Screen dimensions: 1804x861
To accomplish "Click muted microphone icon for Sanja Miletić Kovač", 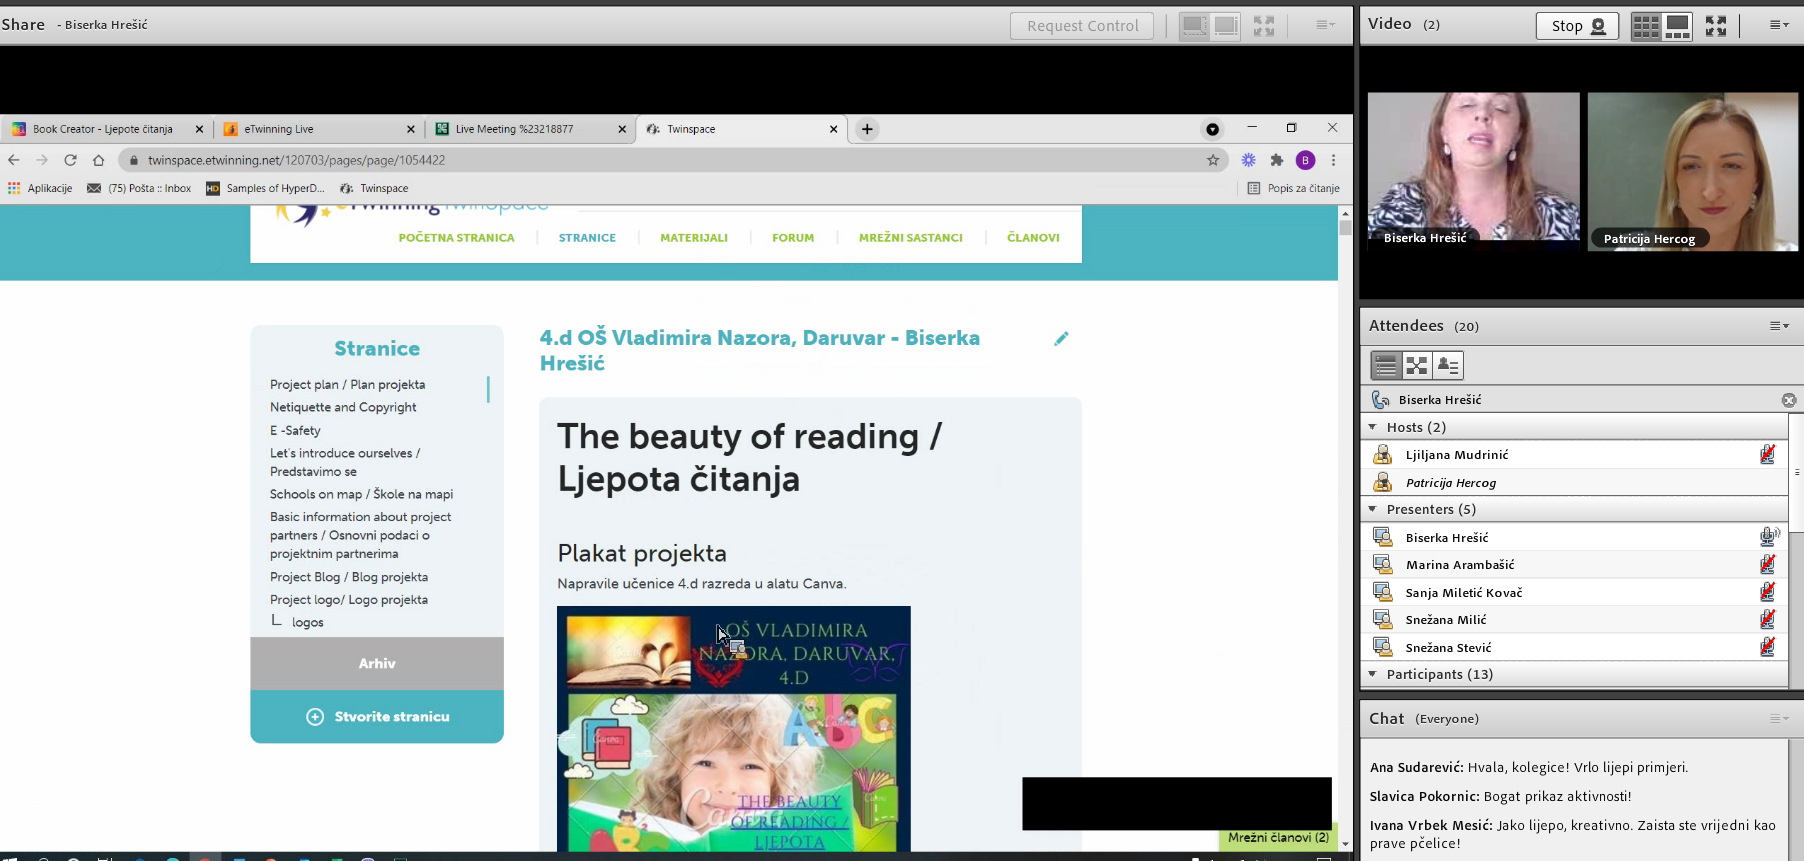I will click(x=1768, y=592).
